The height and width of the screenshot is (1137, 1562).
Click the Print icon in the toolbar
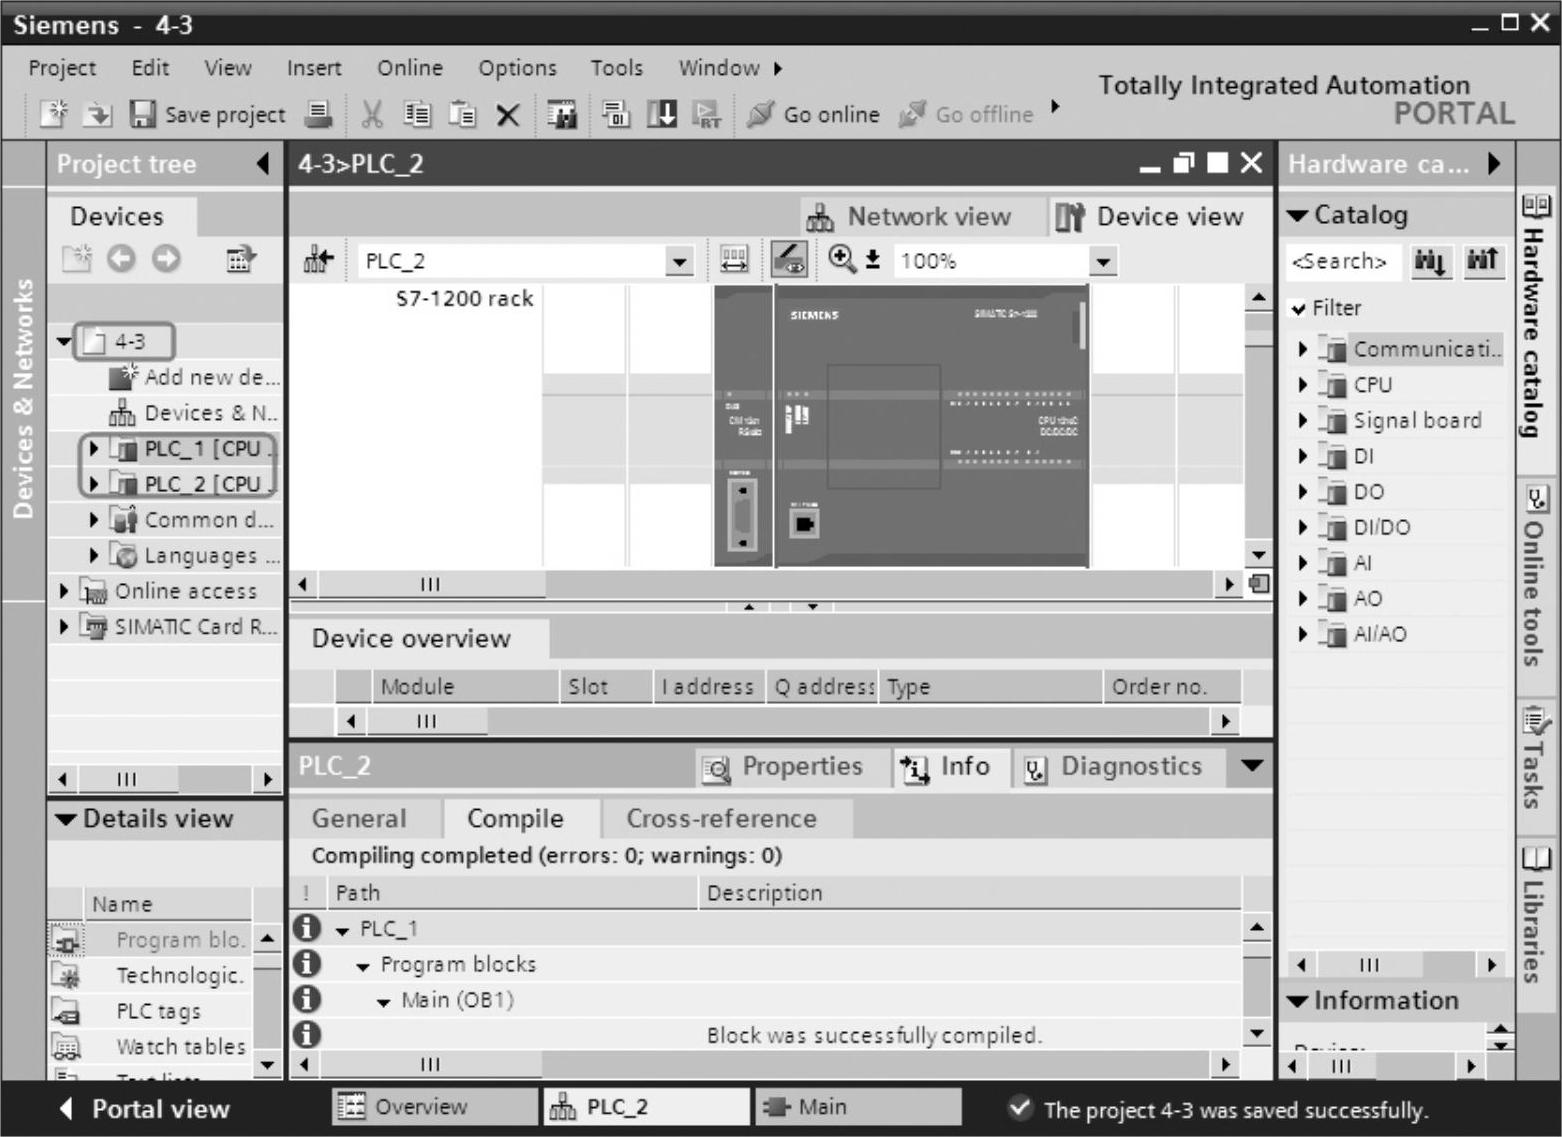tap(319, 113)
